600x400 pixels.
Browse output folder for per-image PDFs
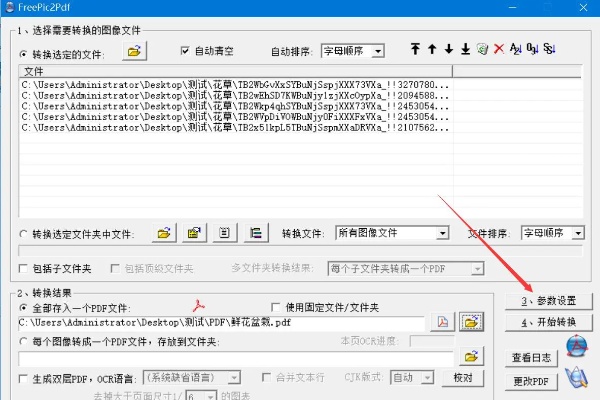pos(471,357)
